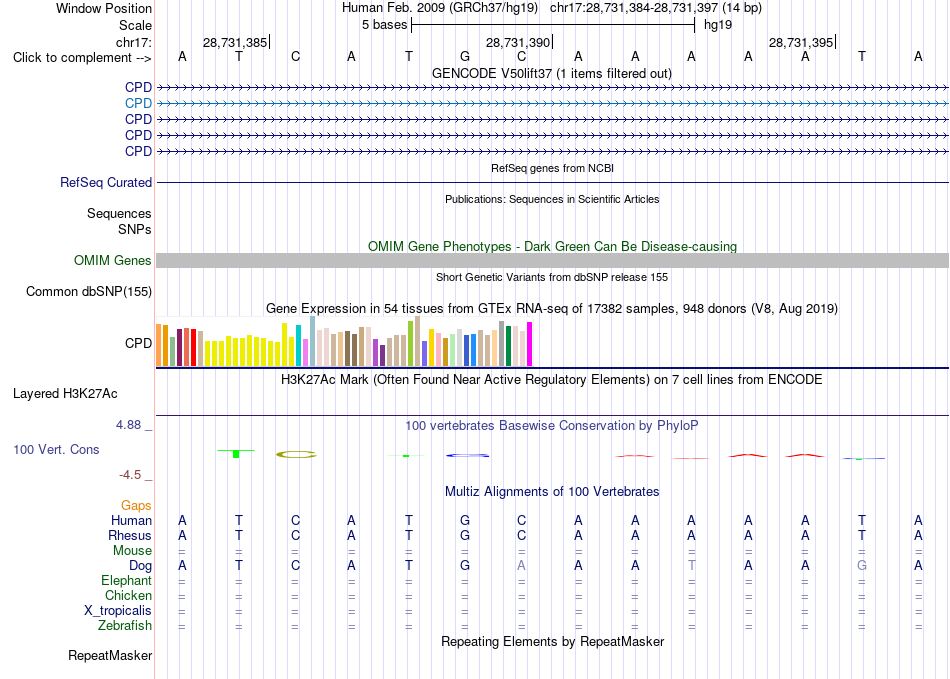Click the SNPs label under Publications
Image resolution: width=950 pixels, height=679 pixels.
click(135, 230)
